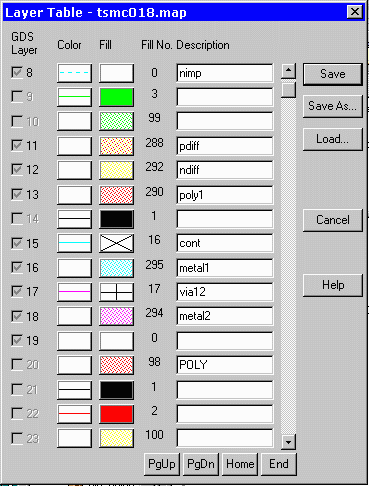Uncheck GDS layer 8 checkbox
Viewport: 369px width, 486px height.
(x=17, y=72)
